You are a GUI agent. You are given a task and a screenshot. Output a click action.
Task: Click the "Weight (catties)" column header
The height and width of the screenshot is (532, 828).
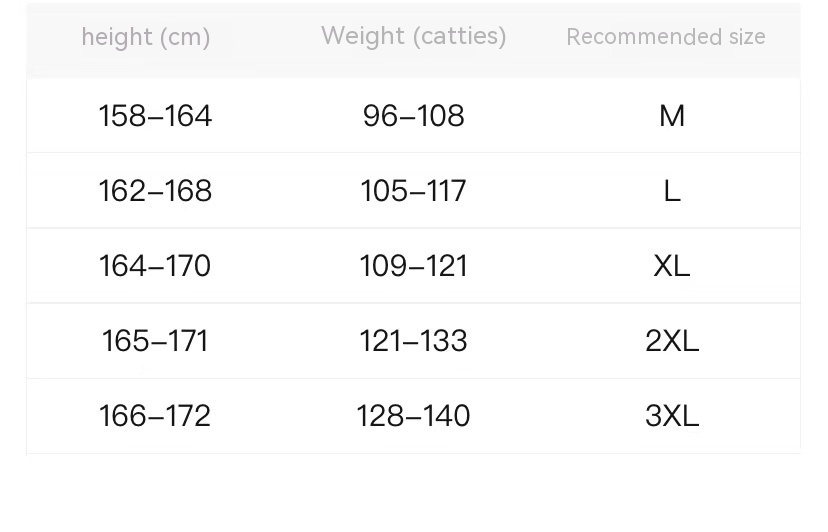point(413,37)
